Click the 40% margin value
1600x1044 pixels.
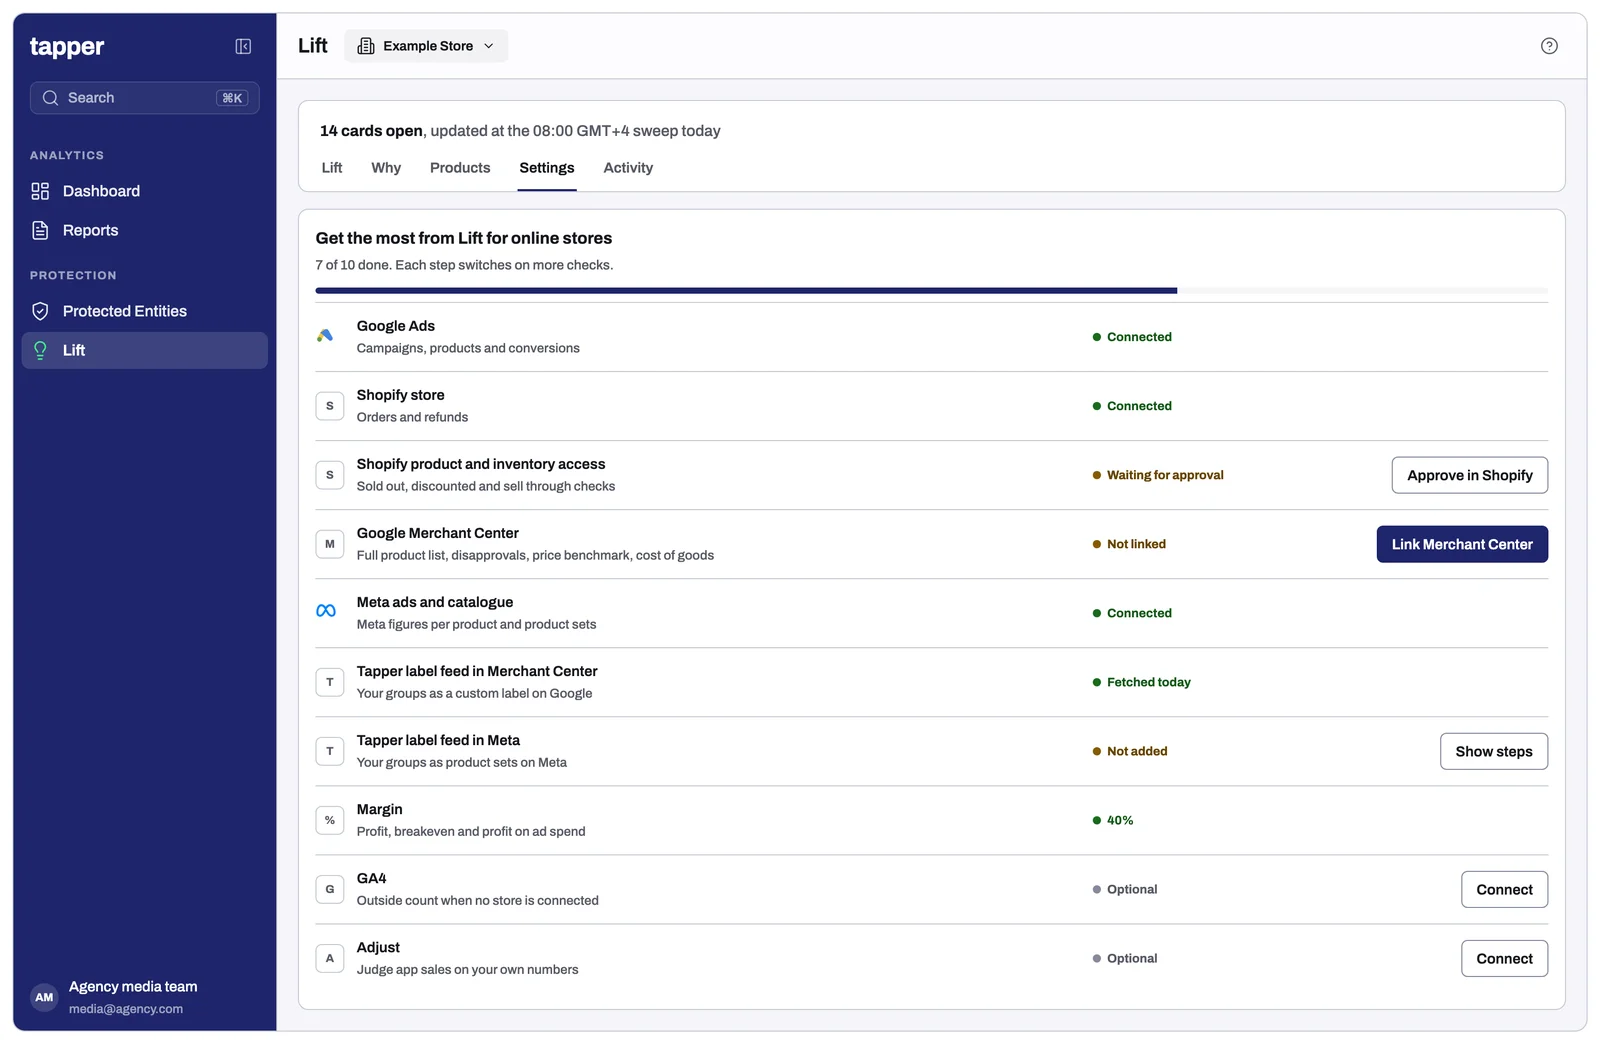tap(1120, 820)
